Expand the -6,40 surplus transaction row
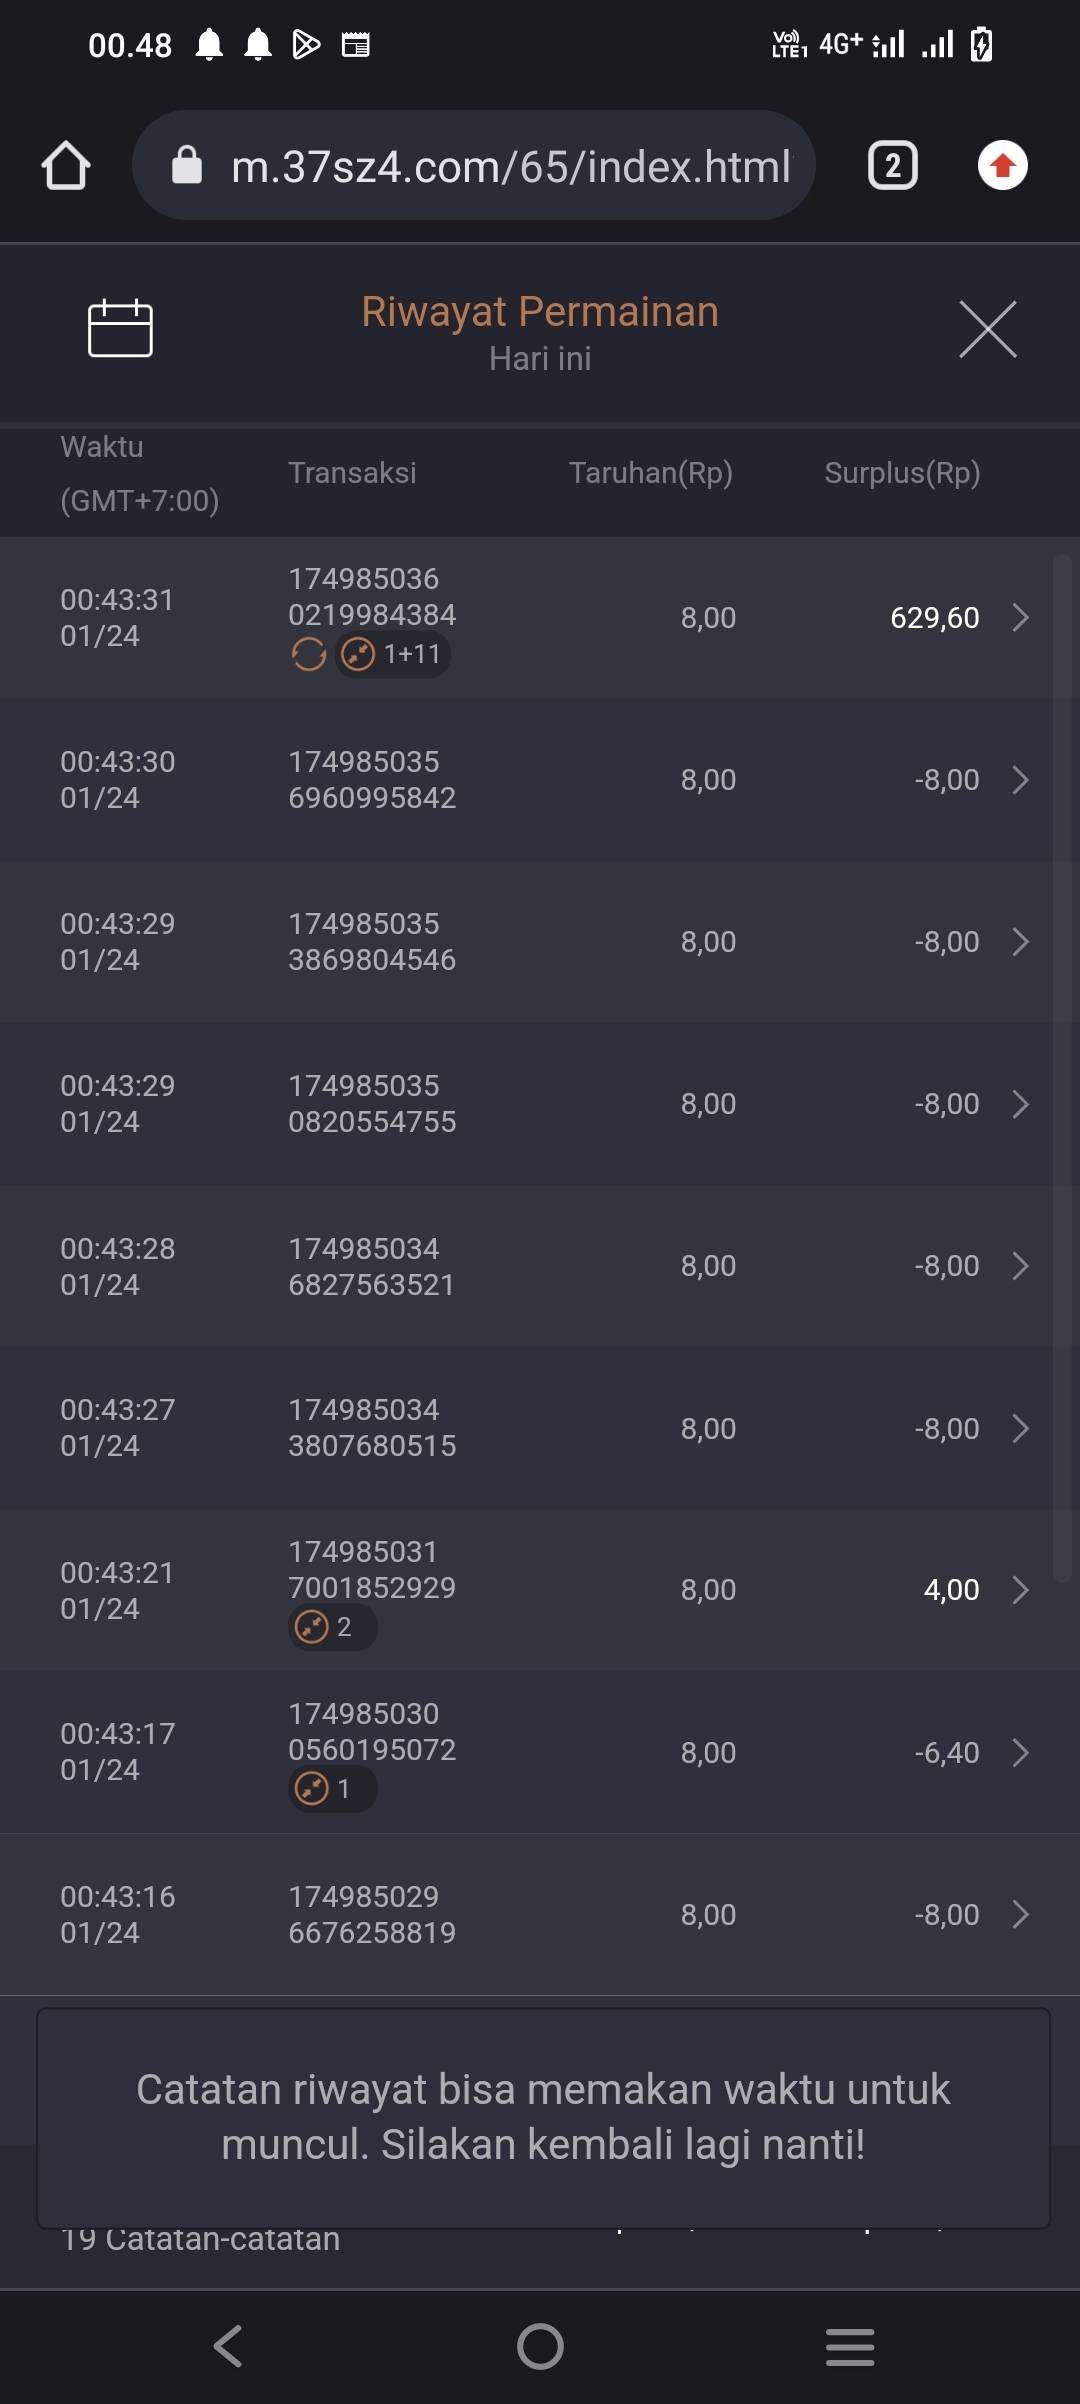1080x2404 pixels. tap(1020, 1752)
